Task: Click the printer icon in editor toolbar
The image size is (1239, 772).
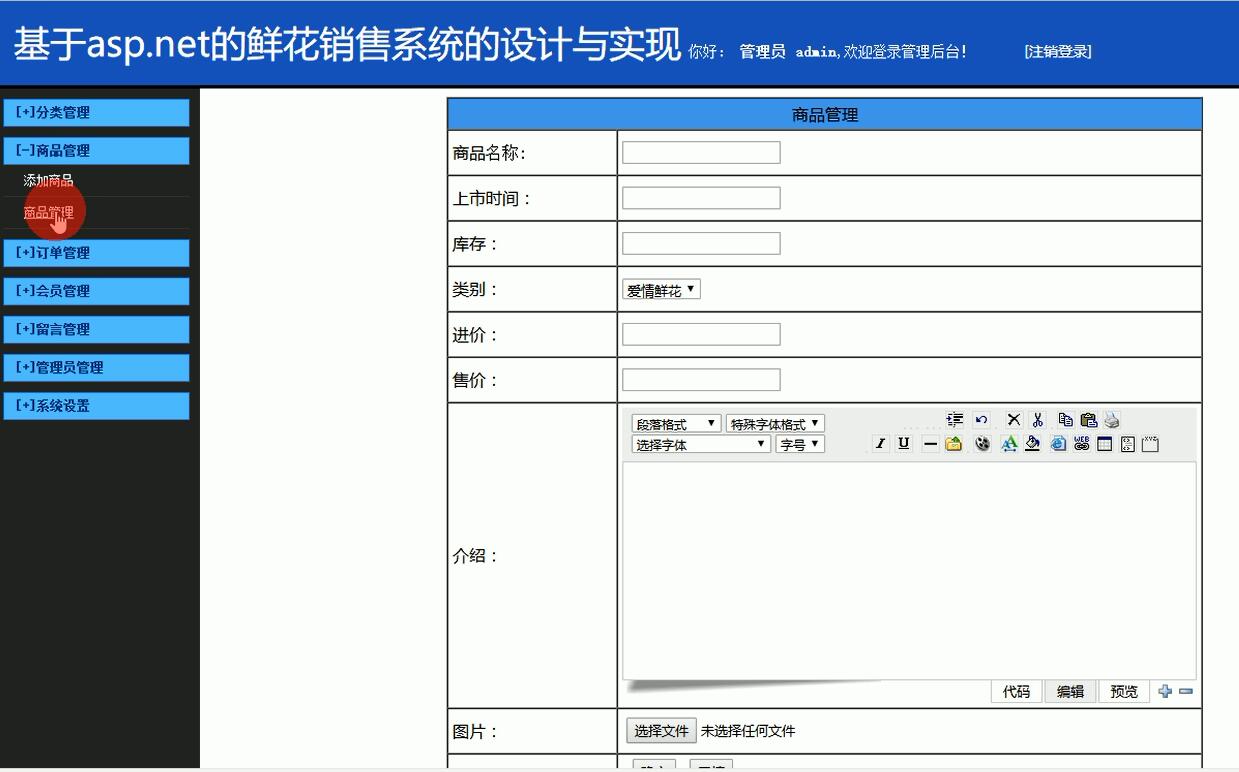Action: pyautogui.click(x=1112, y=419)
